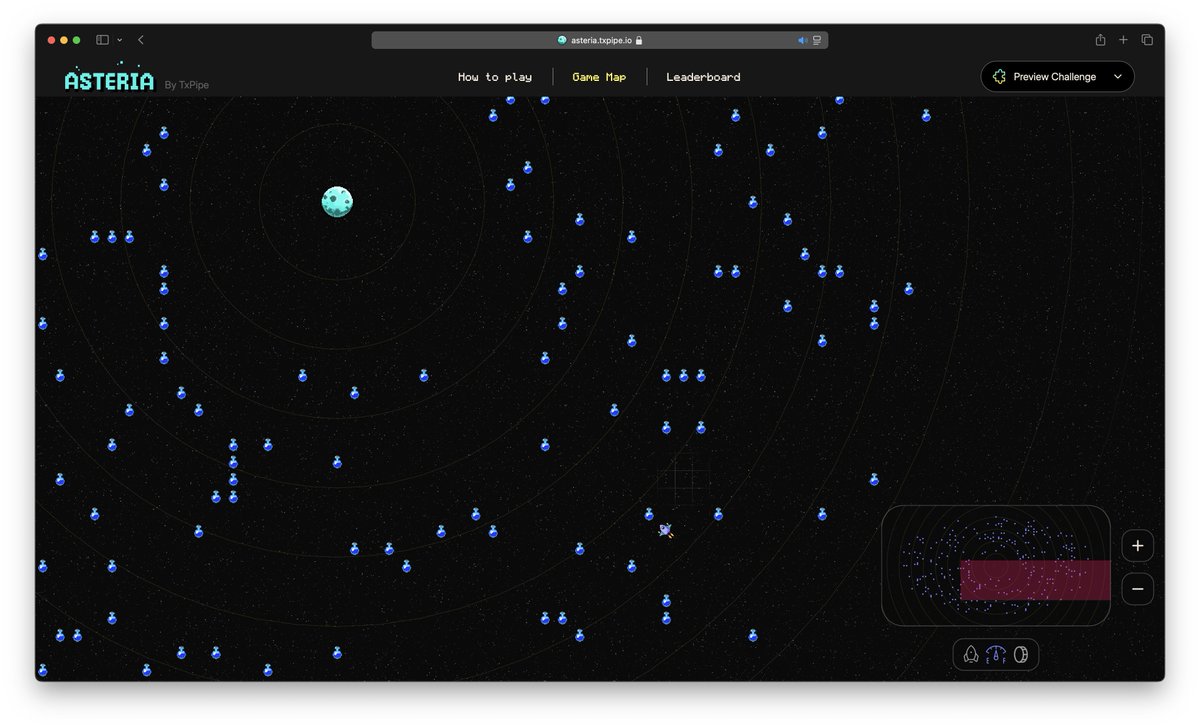Show the Safari tab overview

pos(1147,40)
